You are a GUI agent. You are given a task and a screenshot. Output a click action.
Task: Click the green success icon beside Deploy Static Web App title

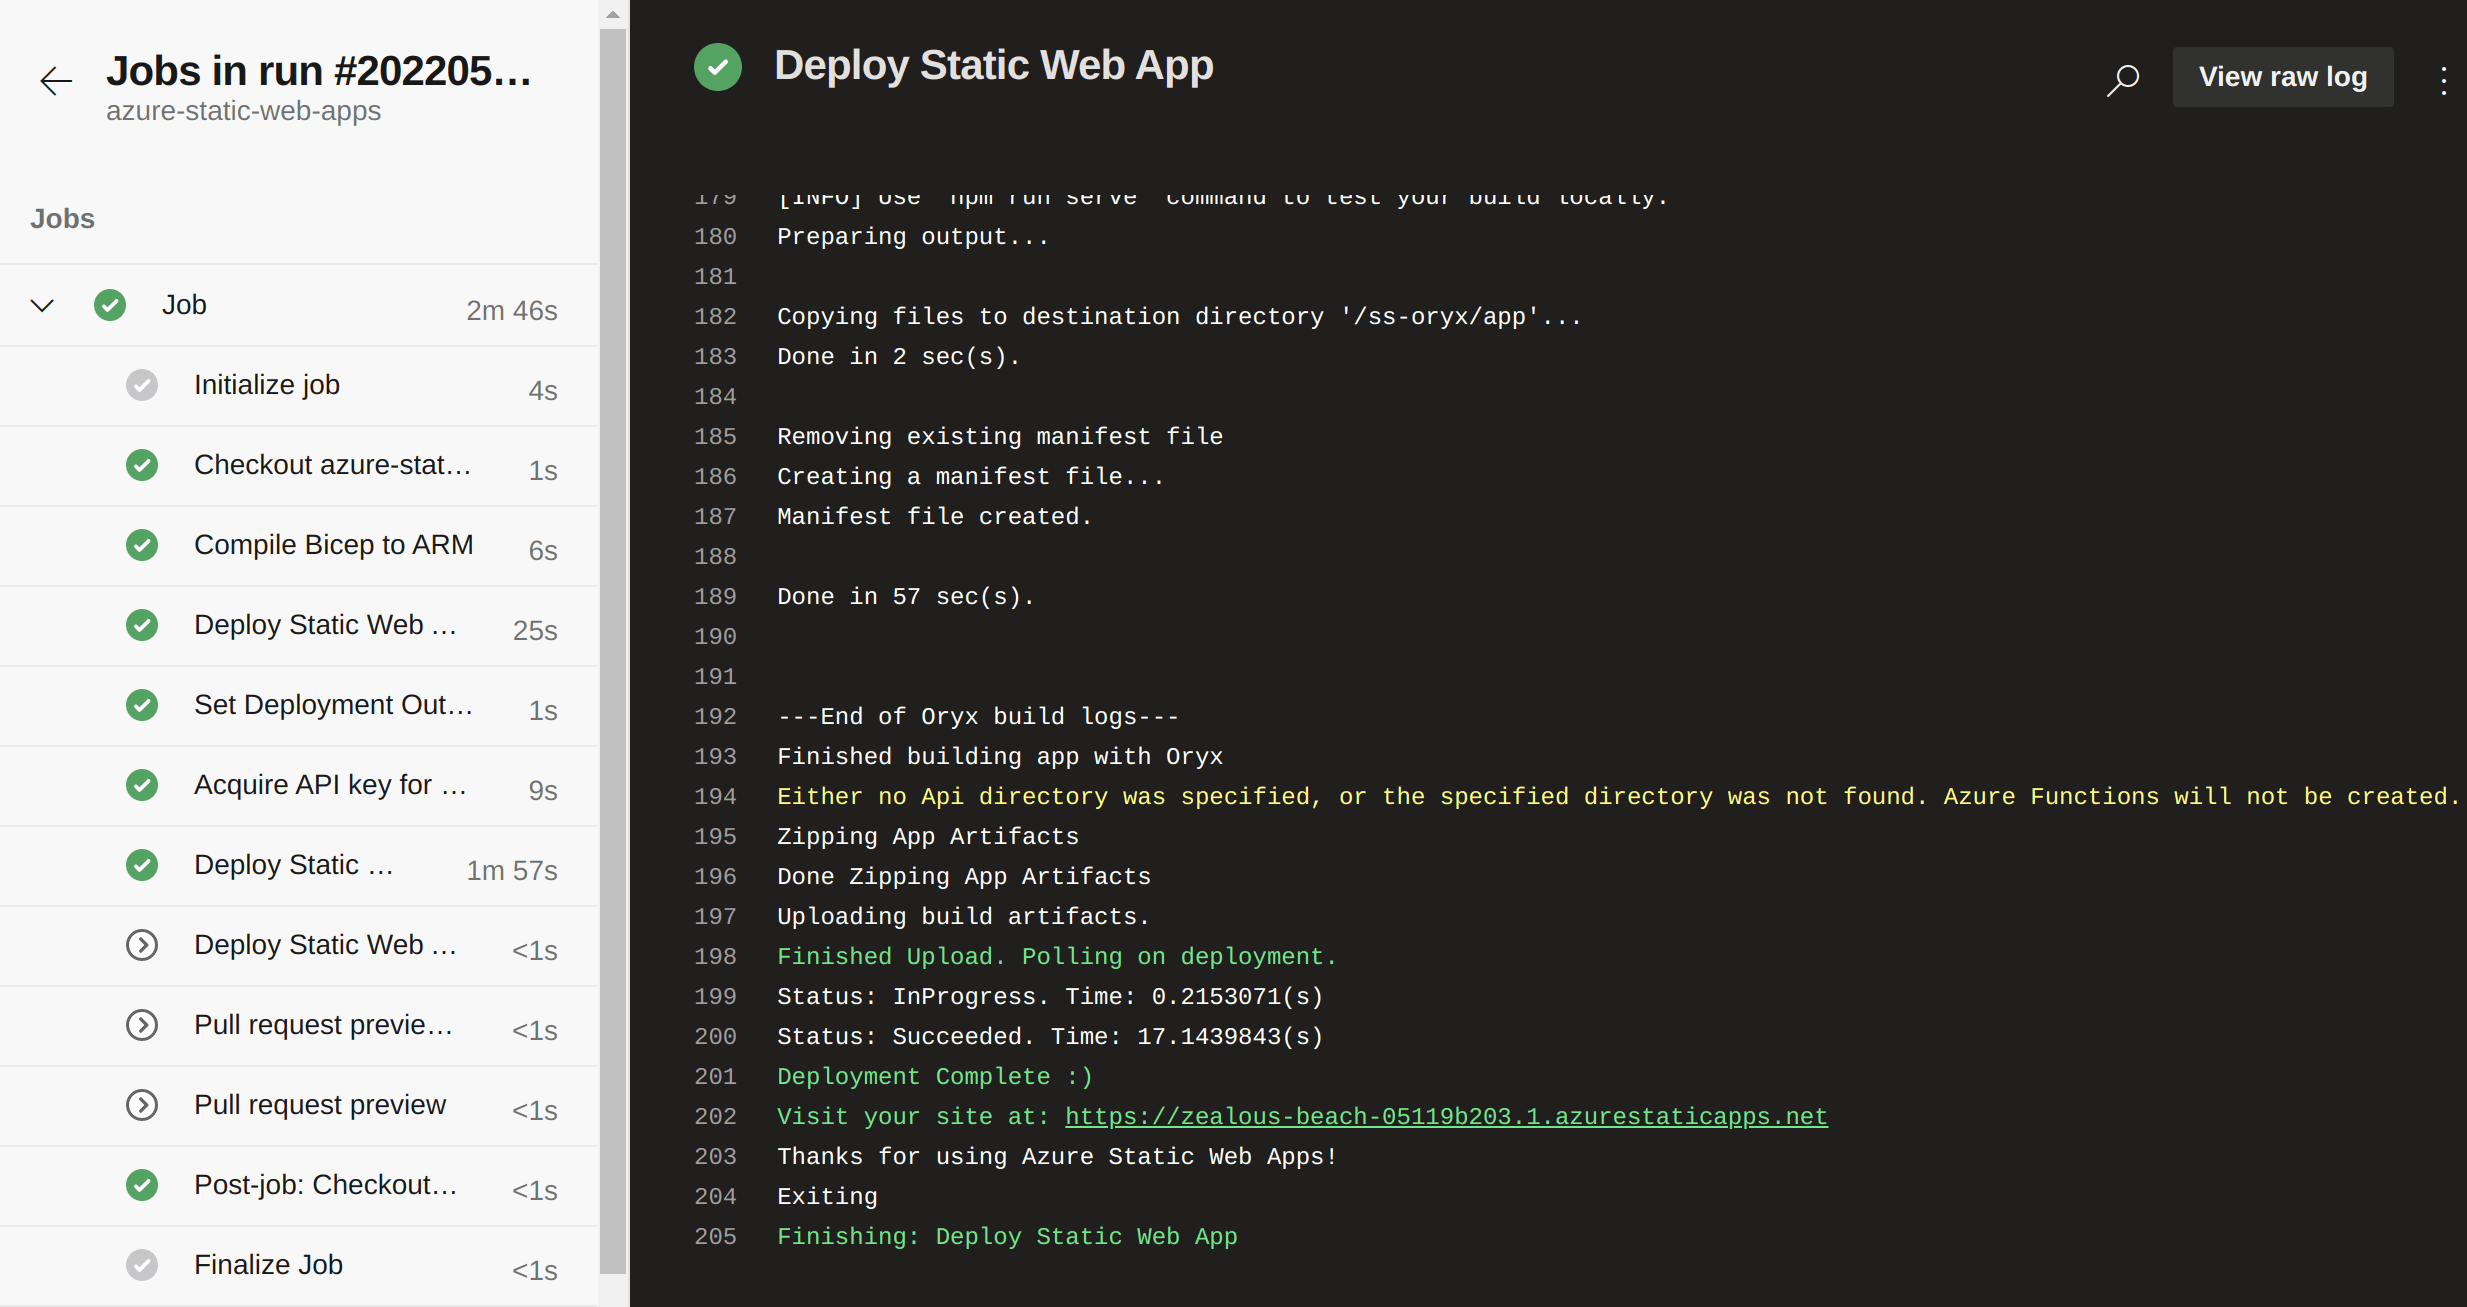[x=718, y=67]
